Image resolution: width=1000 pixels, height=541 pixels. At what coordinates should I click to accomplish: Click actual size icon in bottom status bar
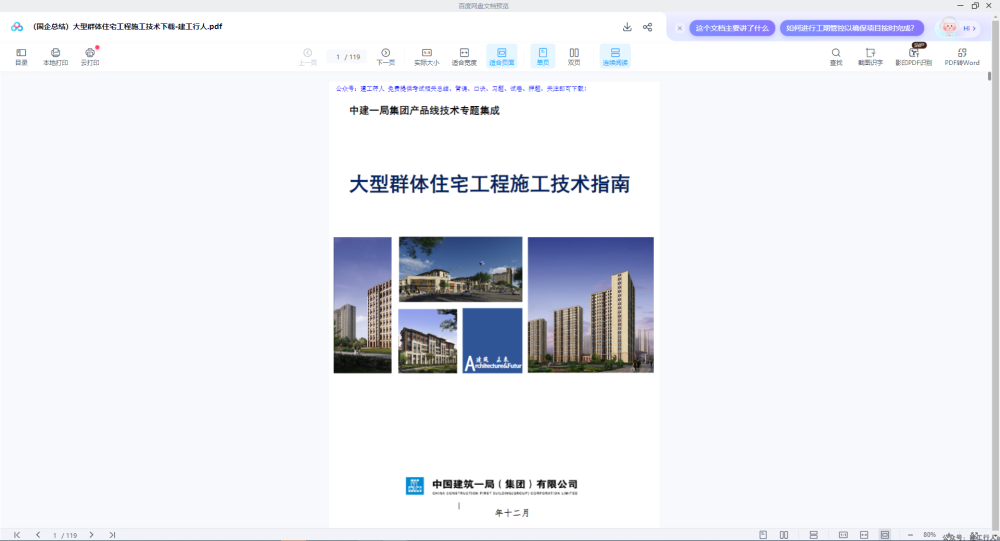click(843, 535)
